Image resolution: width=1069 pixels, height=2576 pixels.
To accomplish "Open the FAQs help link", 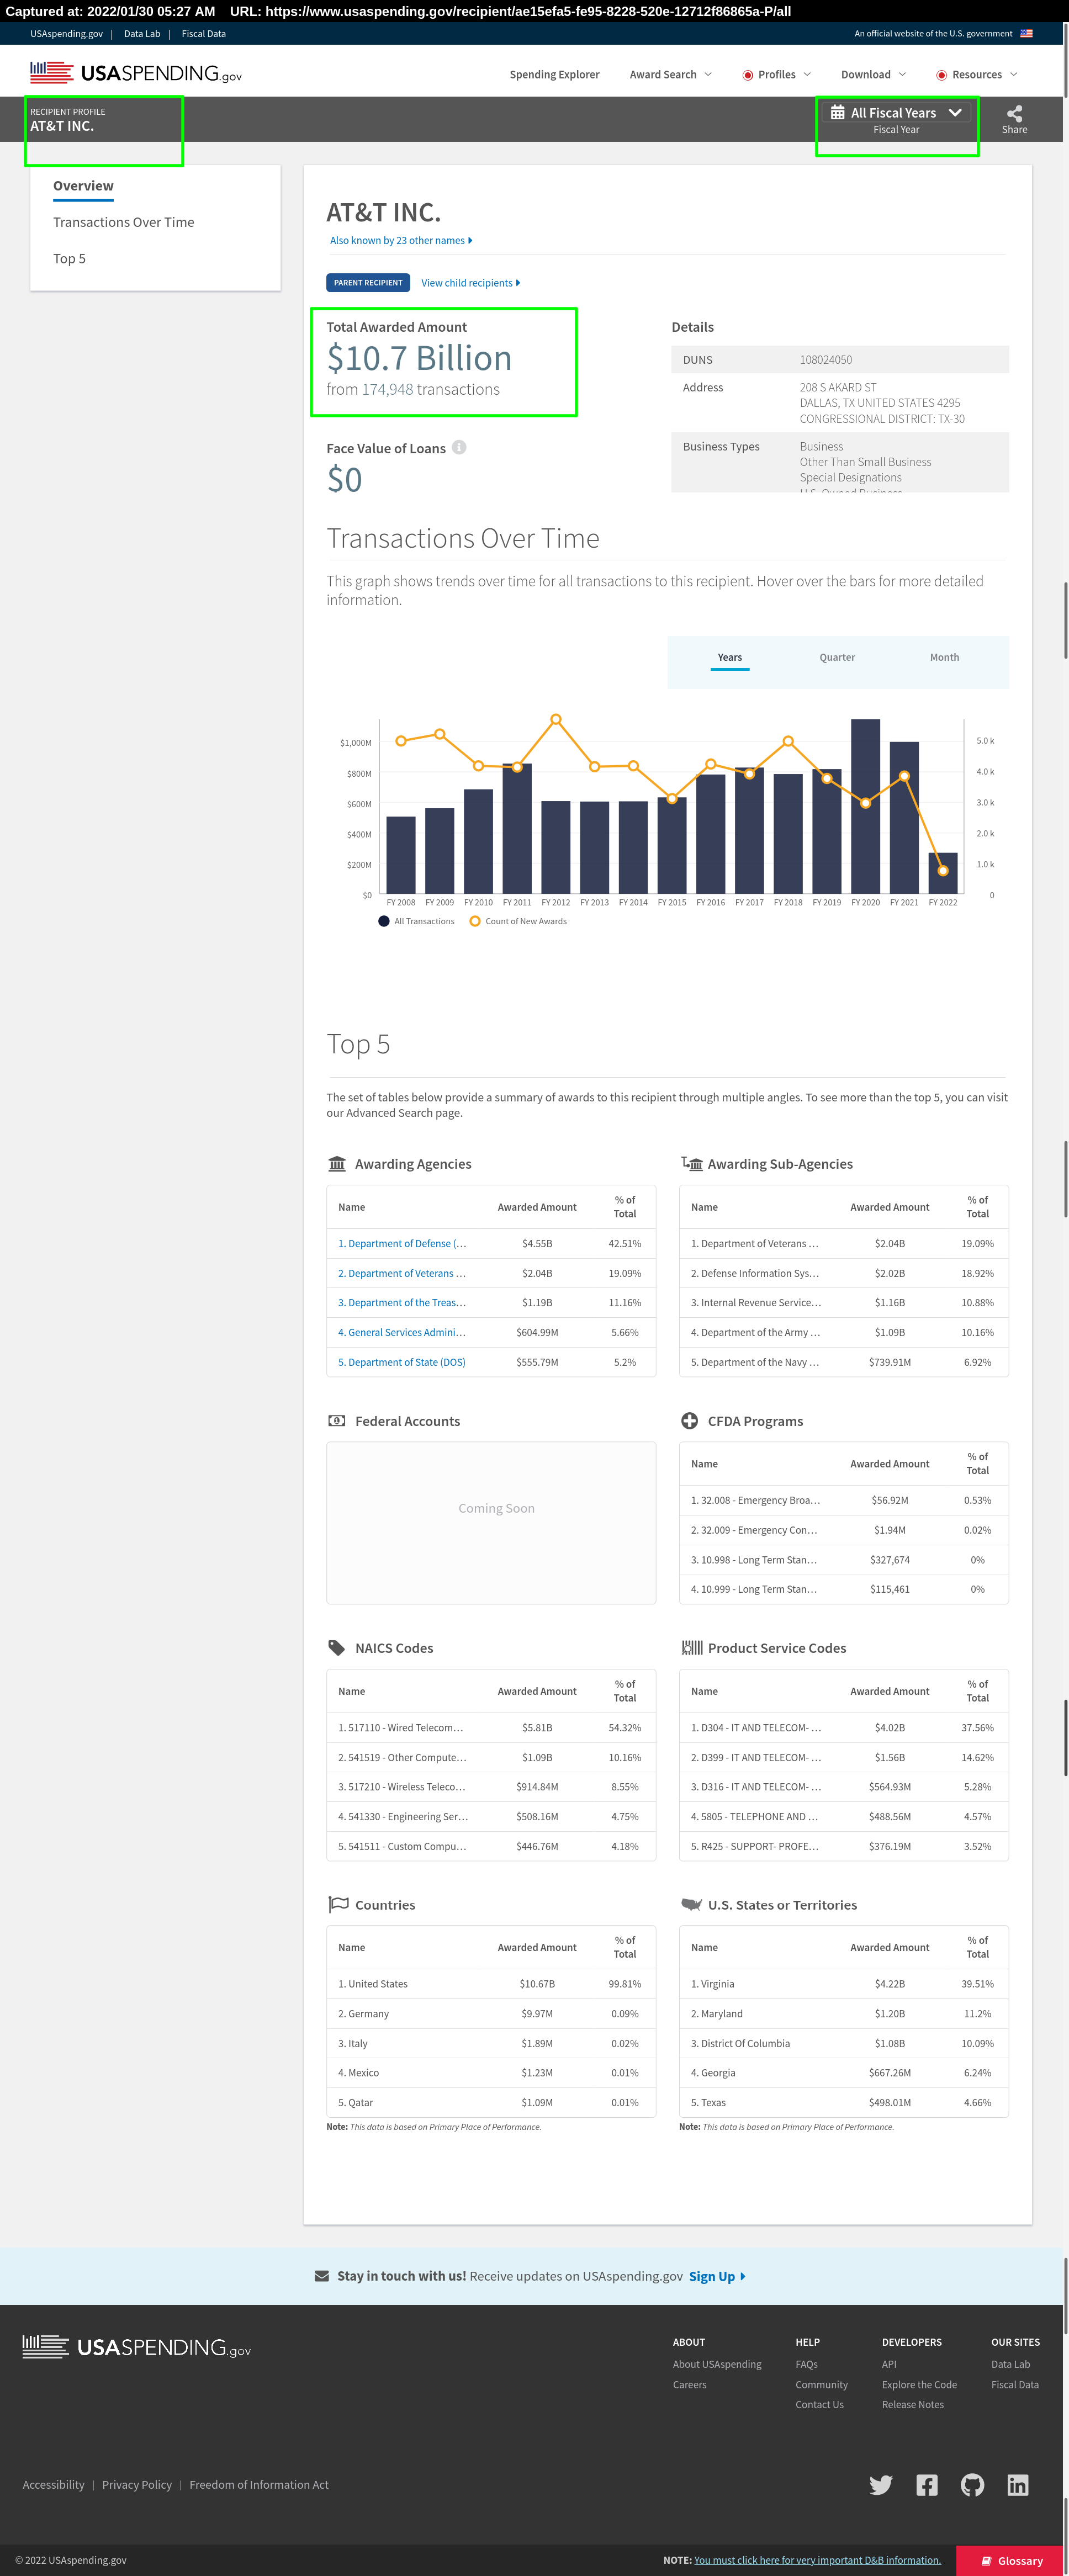I will [x=806, y=2364].
